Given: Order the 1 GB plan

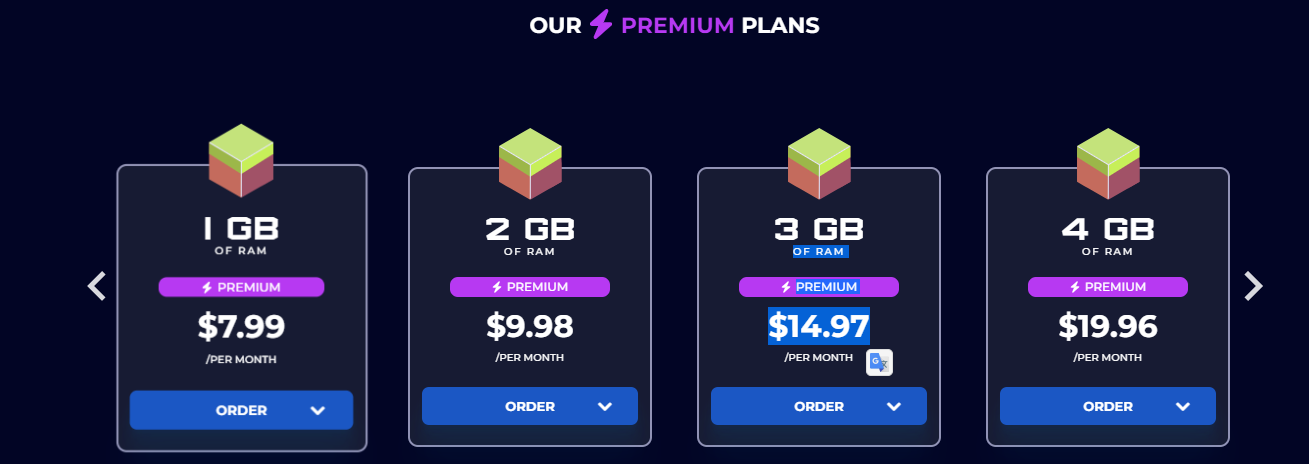Looking at the screenshot, I should tap(241, 410).
